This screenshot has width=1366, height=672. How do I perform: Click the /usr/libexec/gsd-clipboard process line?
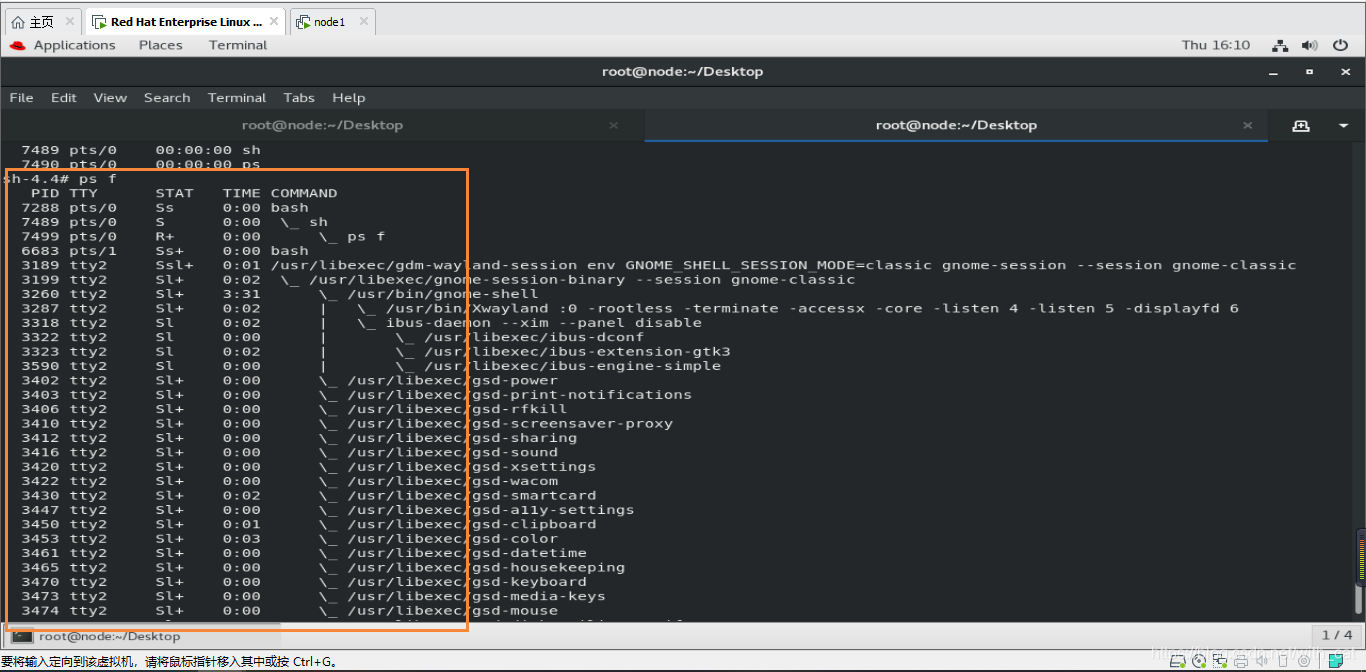click(308, 524)
